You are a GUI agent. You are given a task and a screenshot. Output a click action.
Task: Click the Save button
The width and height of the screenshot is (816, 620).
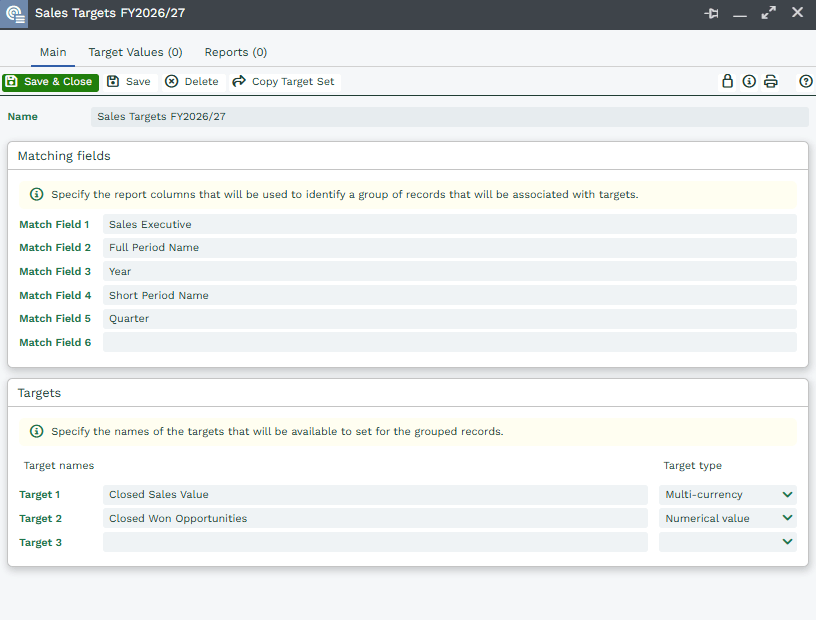pyautogui.click(x=129, y=82)
